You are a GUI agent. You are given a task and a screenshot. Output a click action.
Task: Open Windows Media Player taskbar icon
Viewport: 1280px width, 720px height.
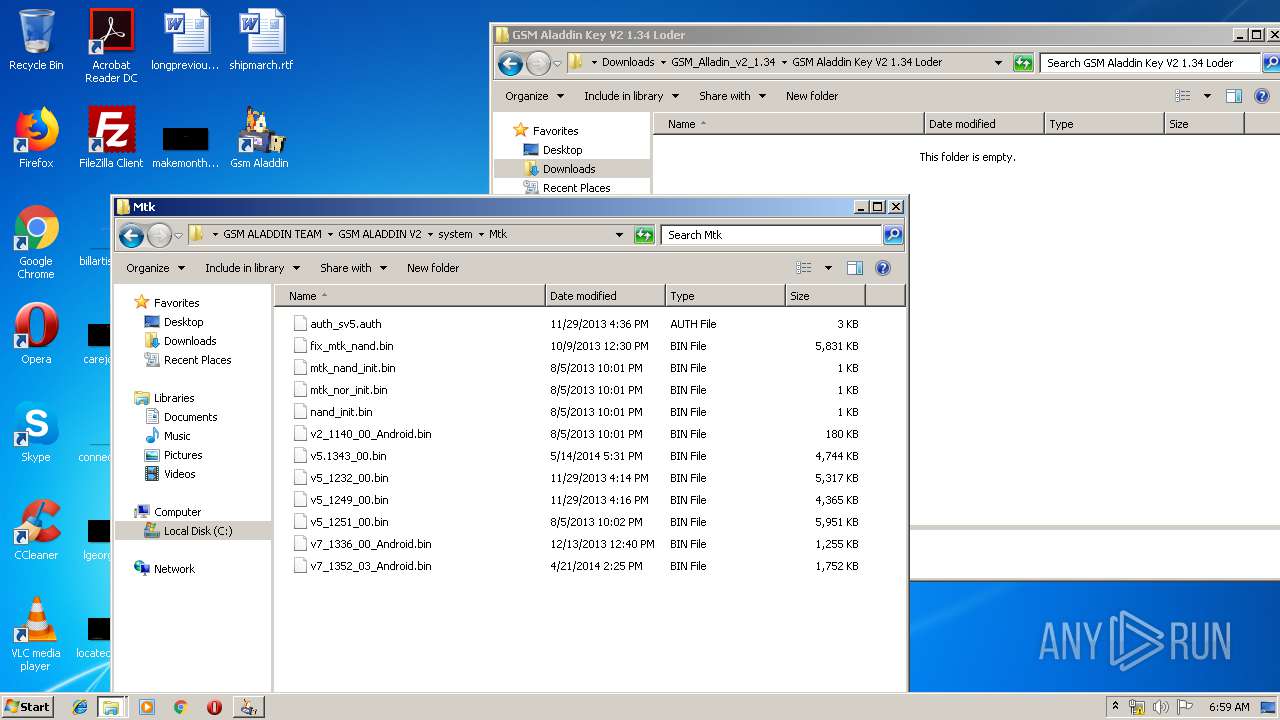tap(147, 707)
